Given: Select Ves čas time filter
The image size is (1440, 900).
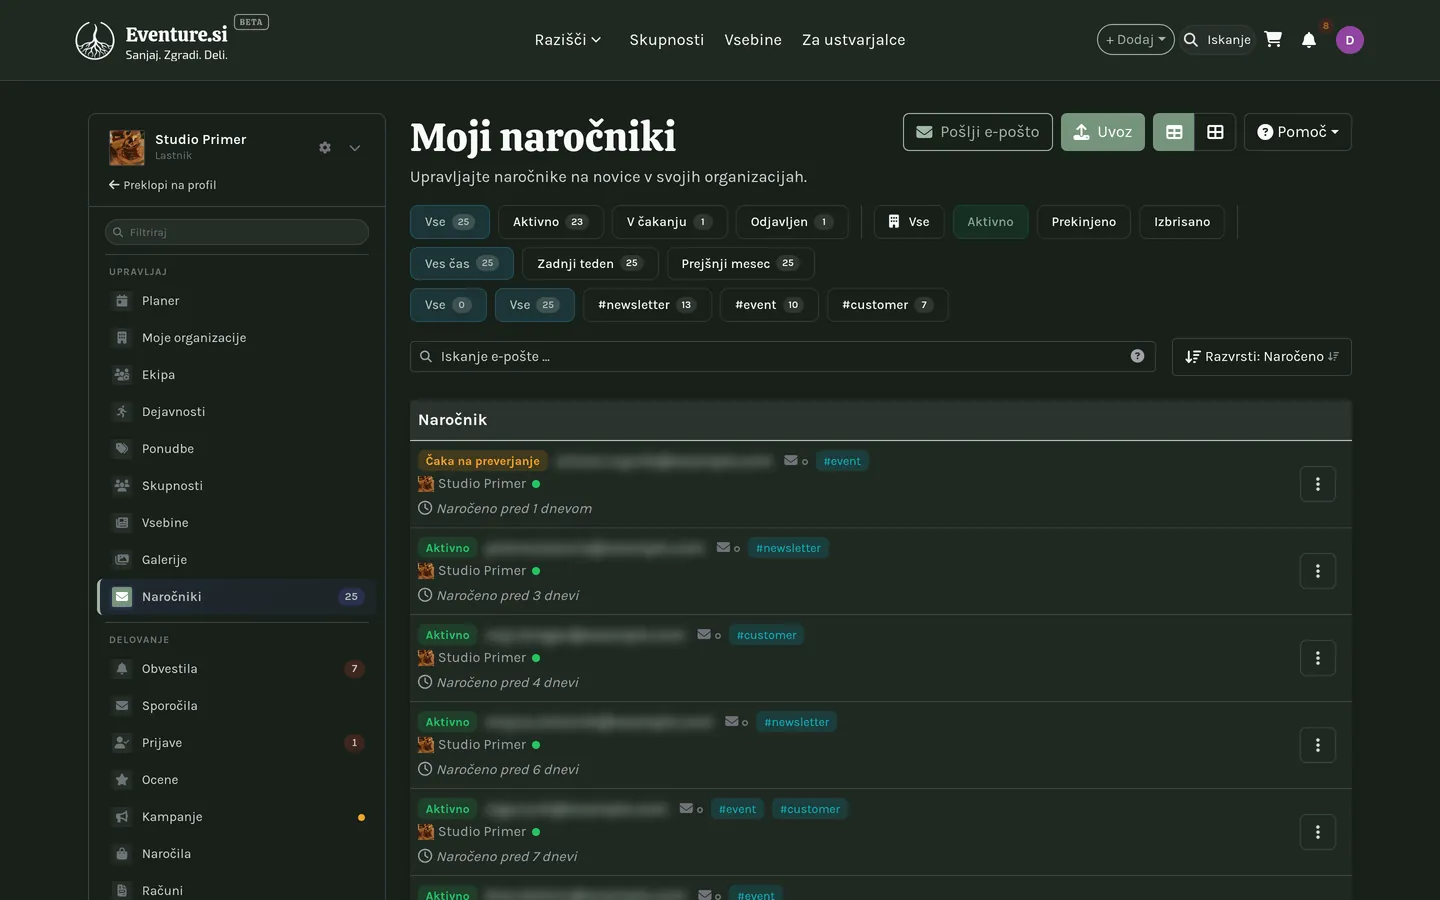Looking at the screenshot, I should point(462,264).
